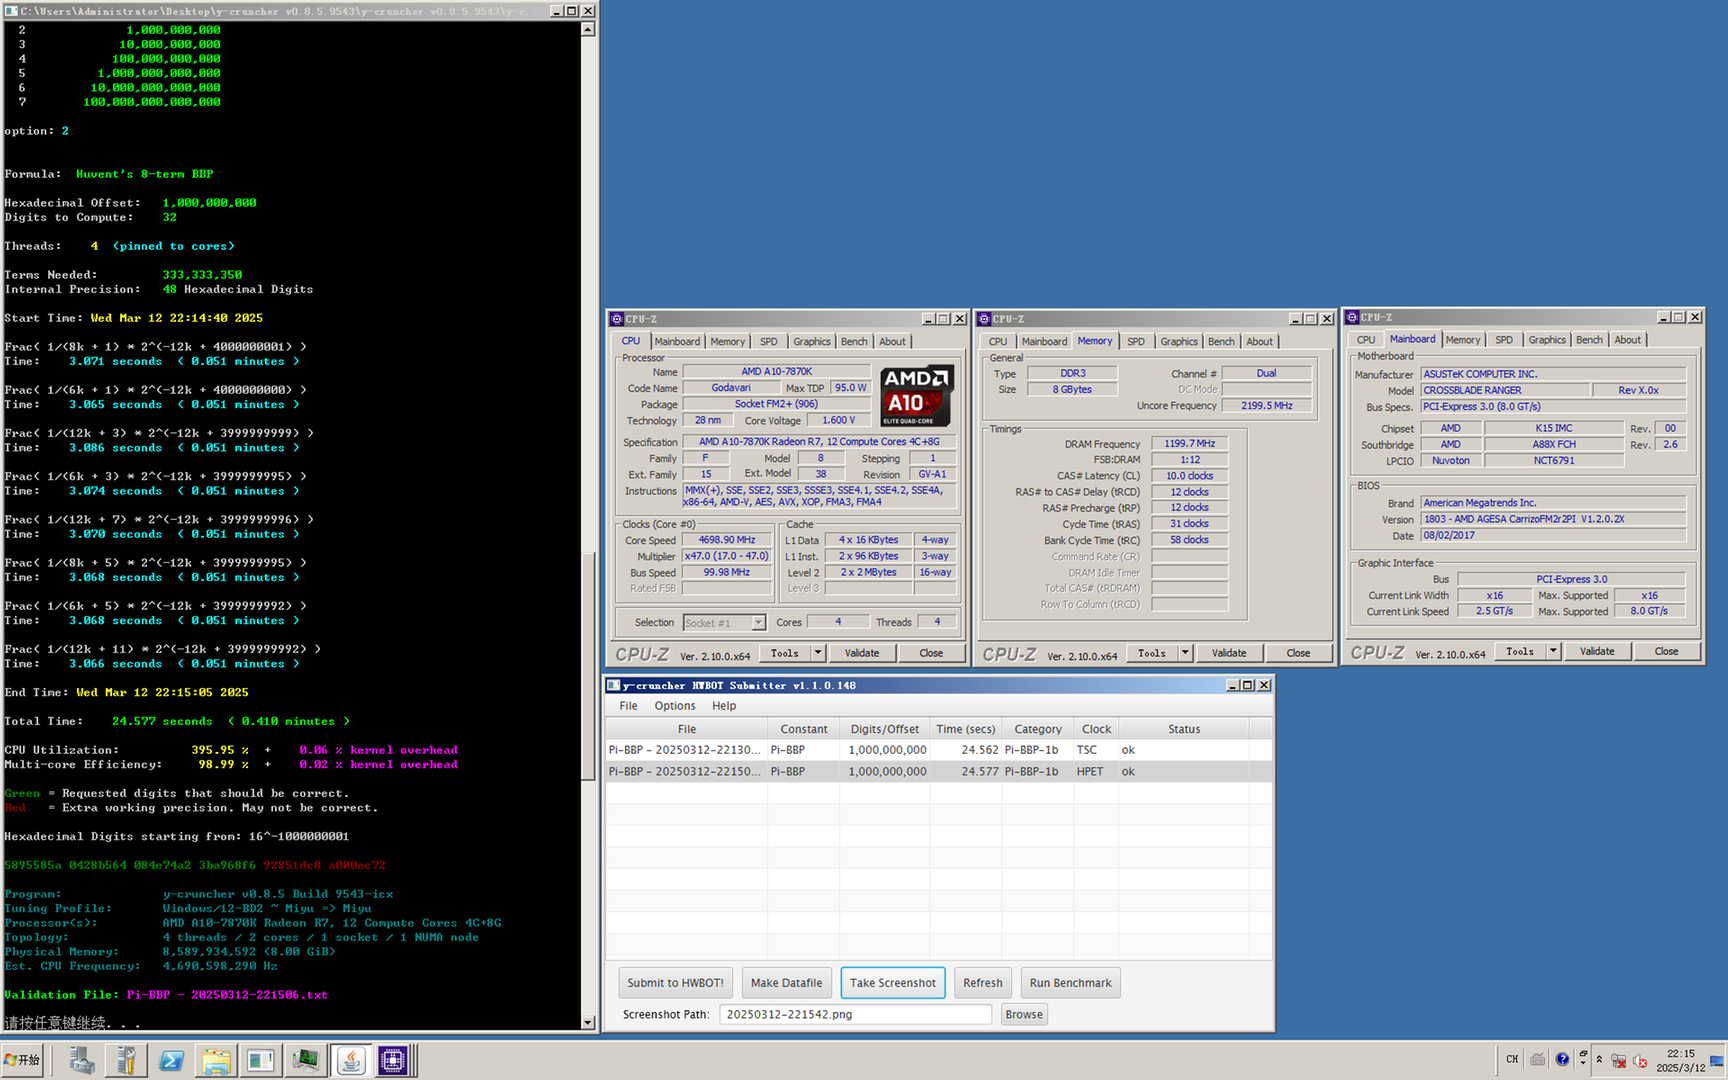The width and height of the screenshot is (1728, 1080).
Task: Open the Socket #1 selection dropdown
Action: tap(724, 623)
